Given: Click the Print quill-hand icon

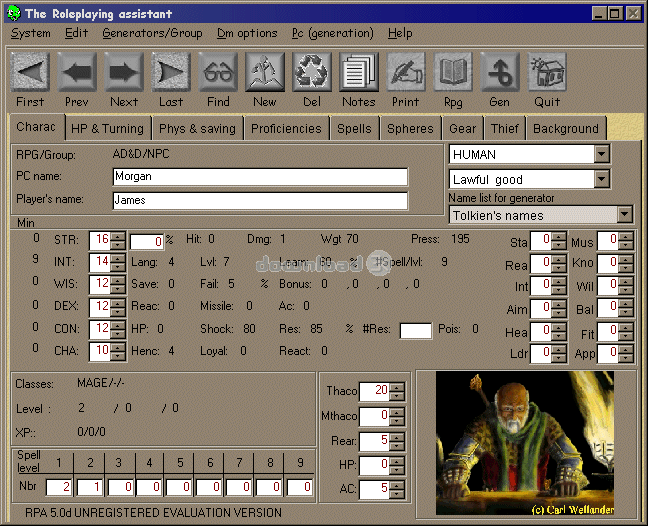Looking at the screenshot, I should [x=406, y=72].
